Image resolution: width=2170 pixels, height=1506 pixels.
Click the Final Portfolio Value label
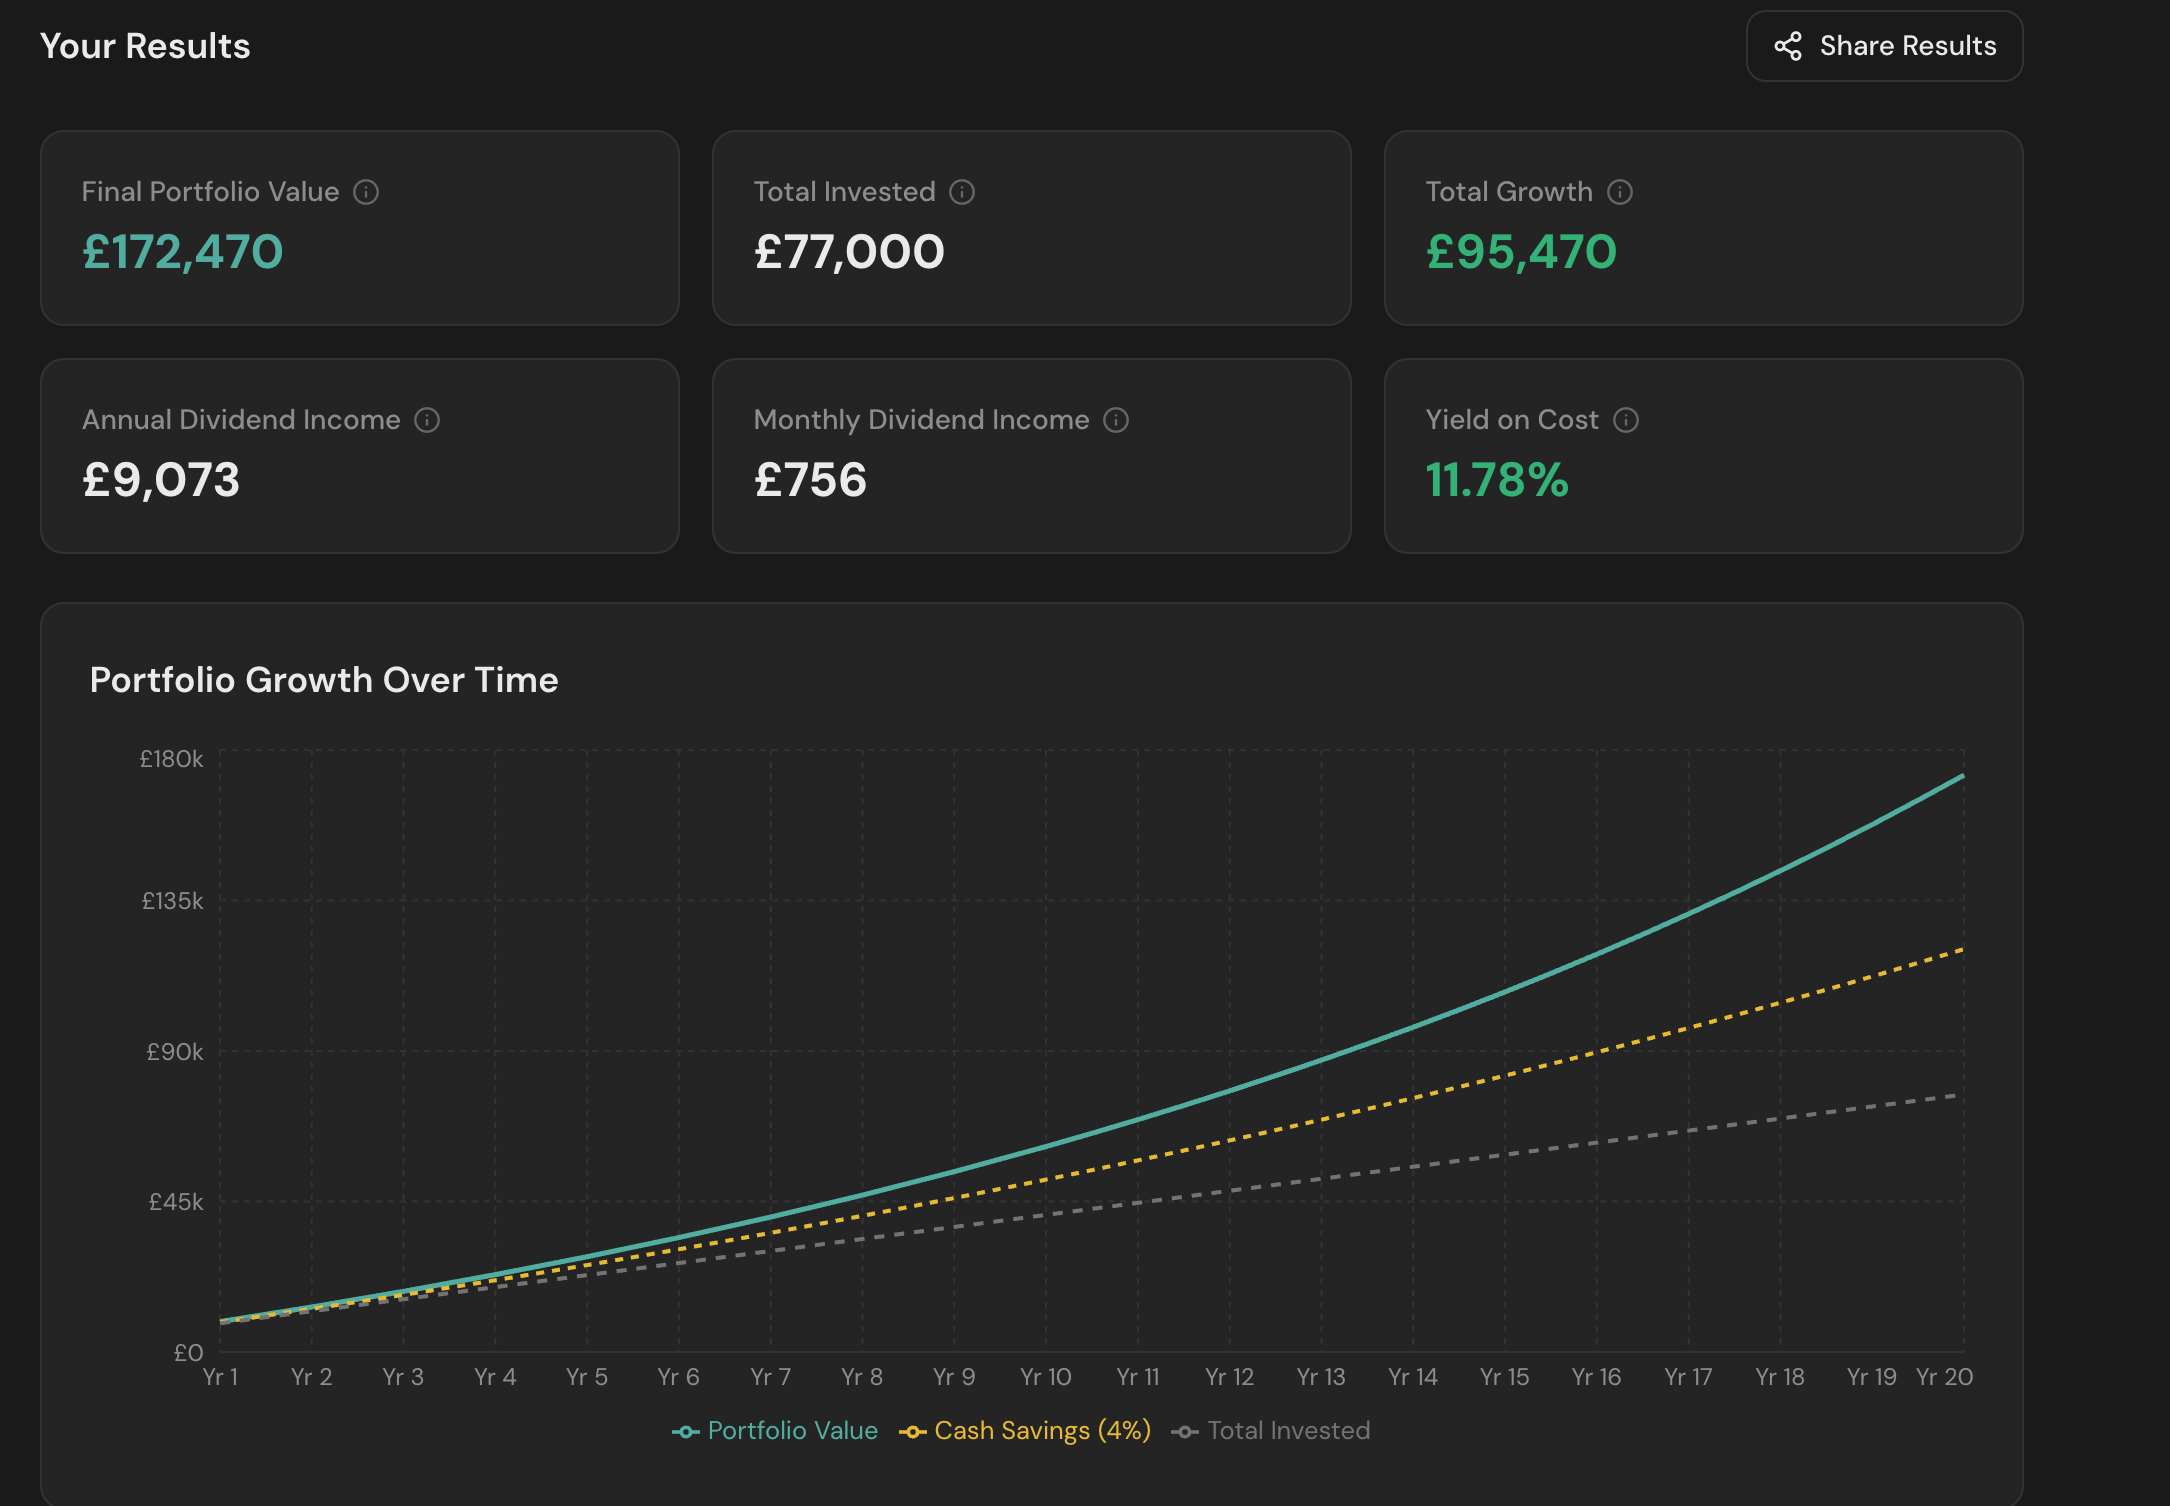(x=210, y=192)
